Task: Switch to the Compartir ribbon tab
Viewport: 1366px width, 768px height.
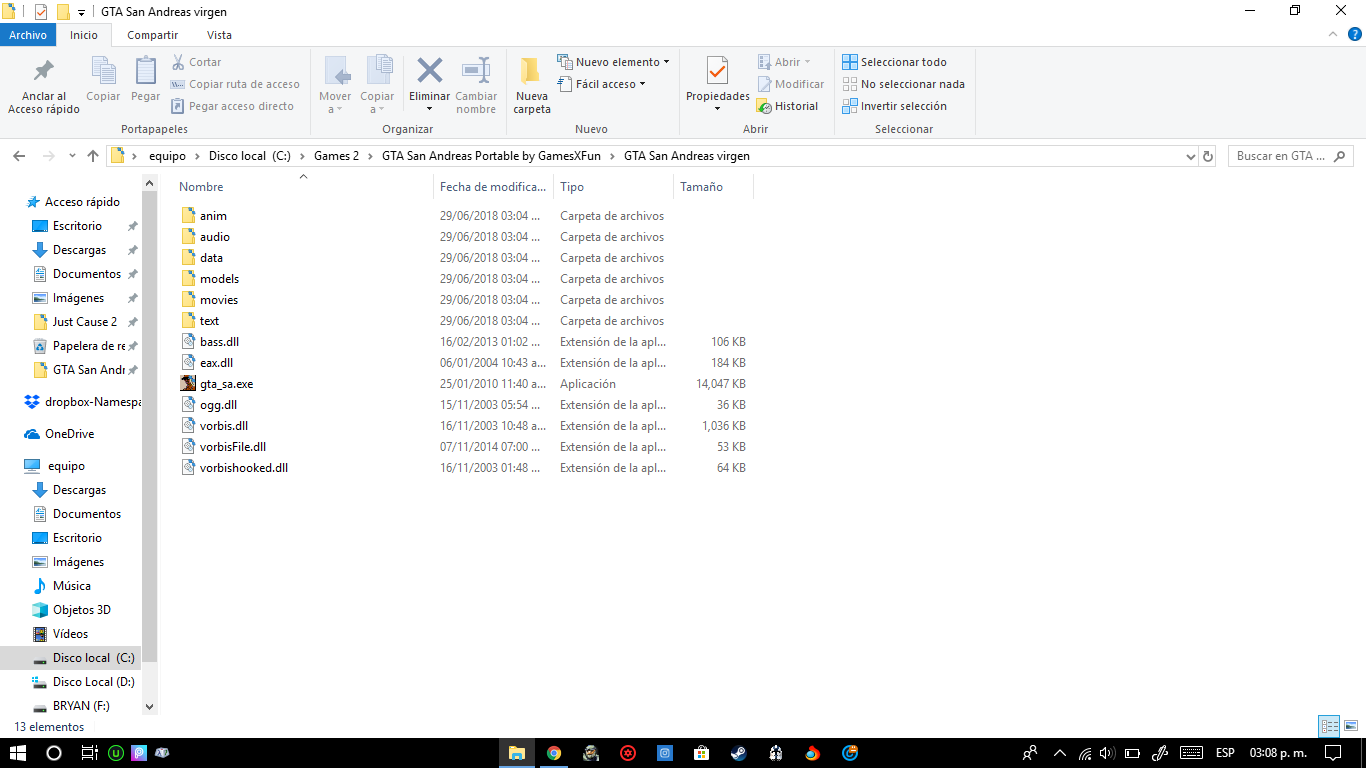Action: point(152,35)
